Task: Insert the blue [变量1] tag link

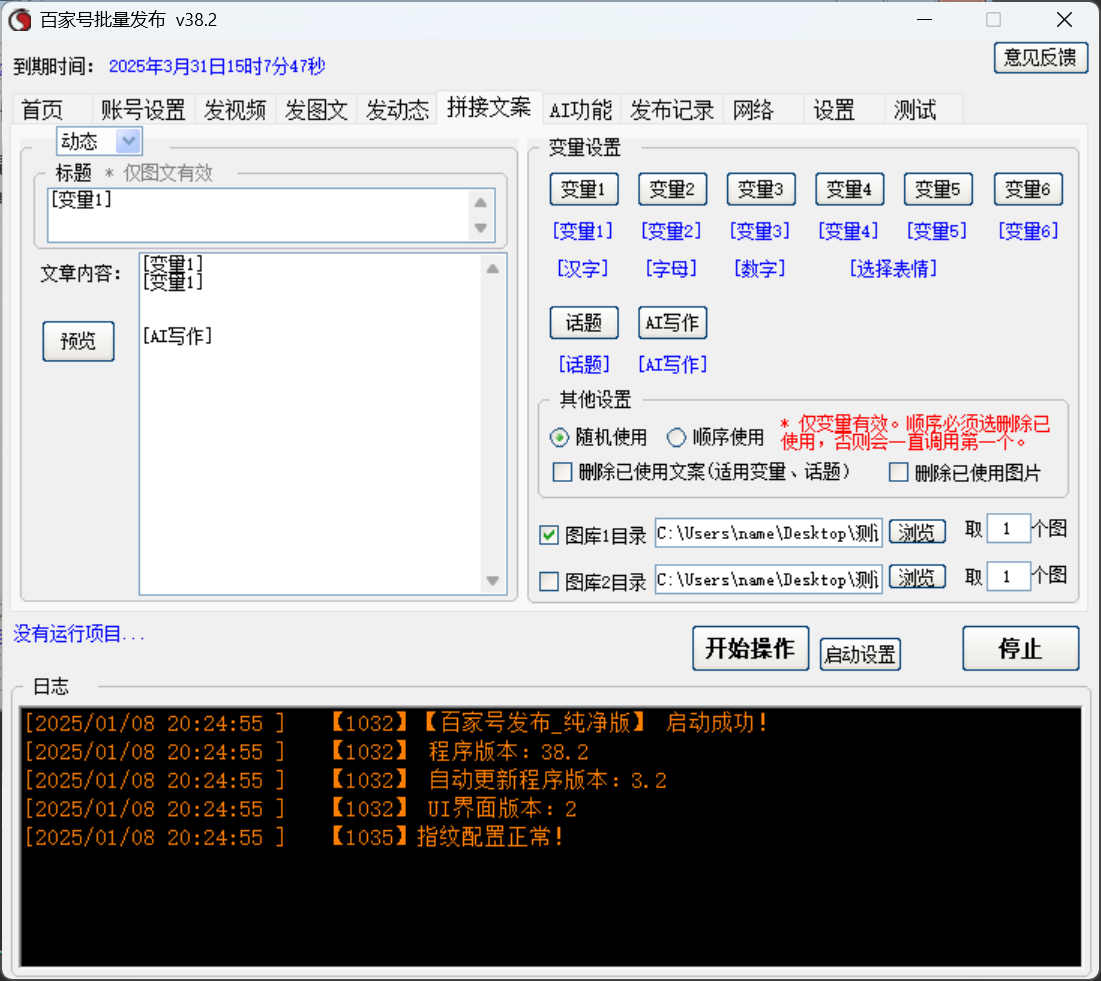Action: [583, 230]
